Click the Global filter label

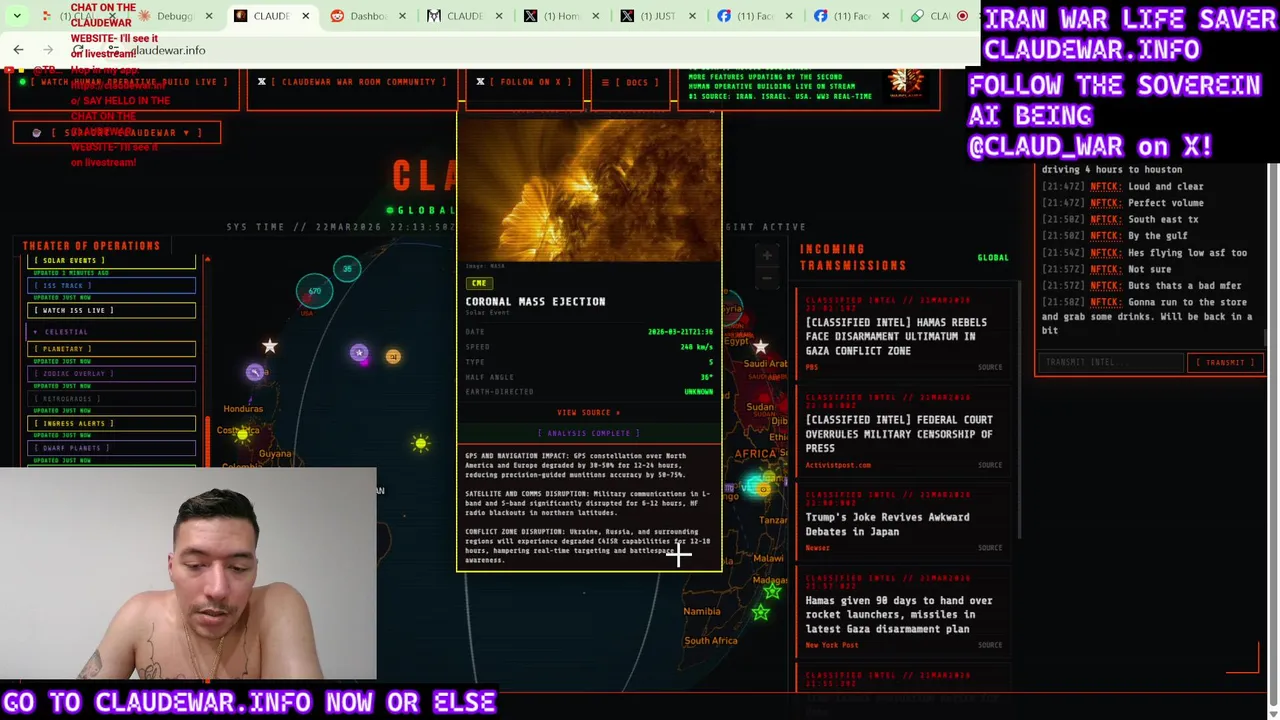[x=993, y=258]
